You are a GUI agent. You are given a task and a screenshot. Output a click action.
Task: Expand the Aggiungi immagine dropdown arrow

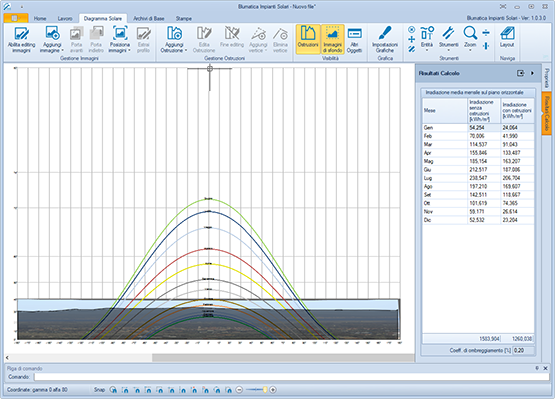[63, 50]
